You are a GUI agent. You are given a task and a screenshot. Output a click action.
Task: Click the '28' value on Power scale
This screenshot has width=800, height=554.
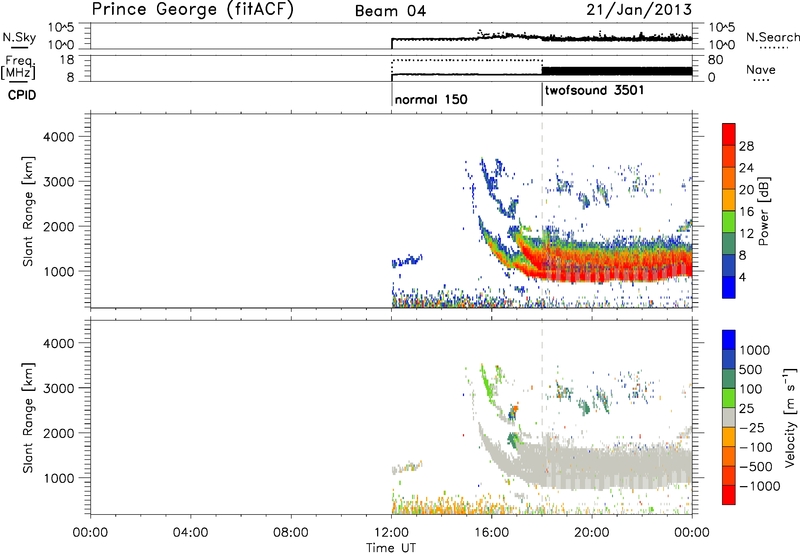pyautogui.click(x=746, y=146)
